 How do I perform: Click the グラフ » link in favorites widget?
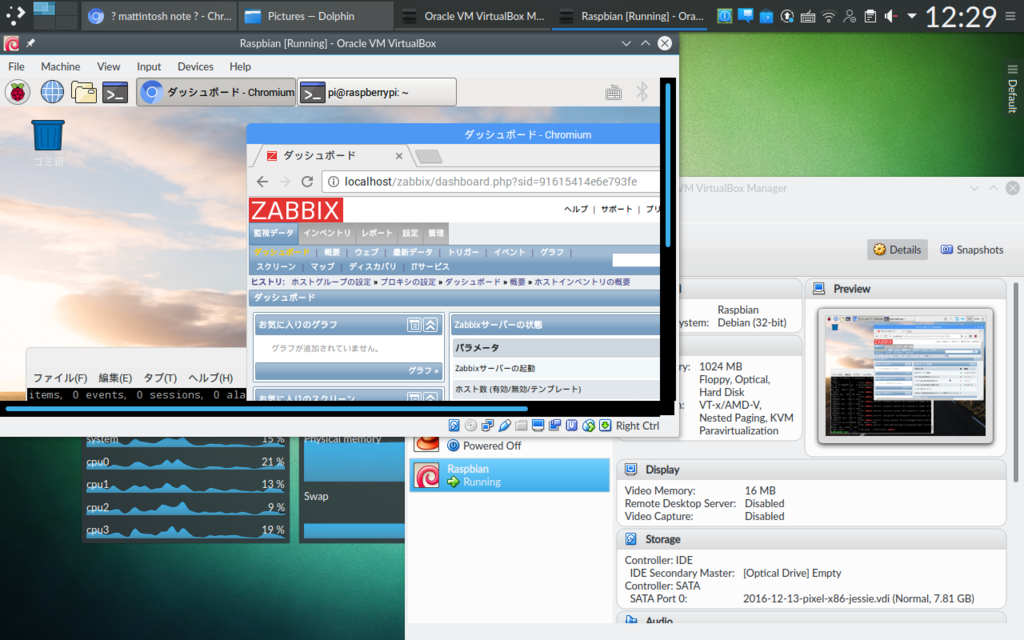coord(423,370)
